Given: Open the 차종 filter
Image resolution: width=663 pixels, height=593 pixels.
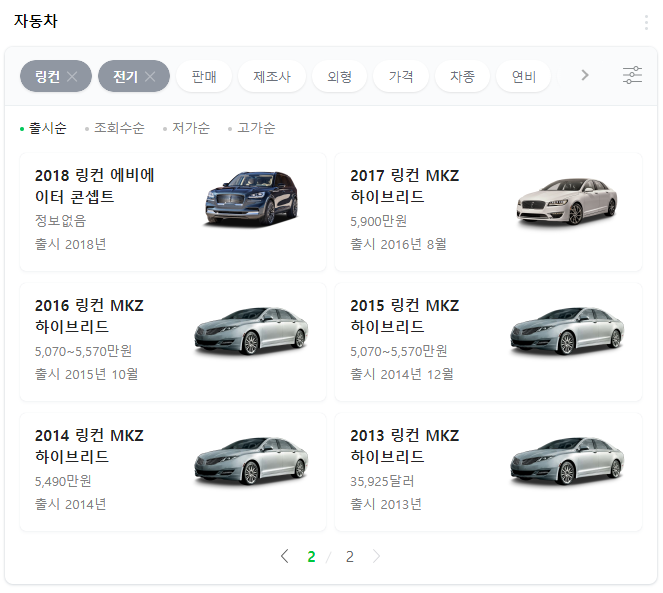Looking at the screenshot, I should pyautogui.click(x=462, y=77).
